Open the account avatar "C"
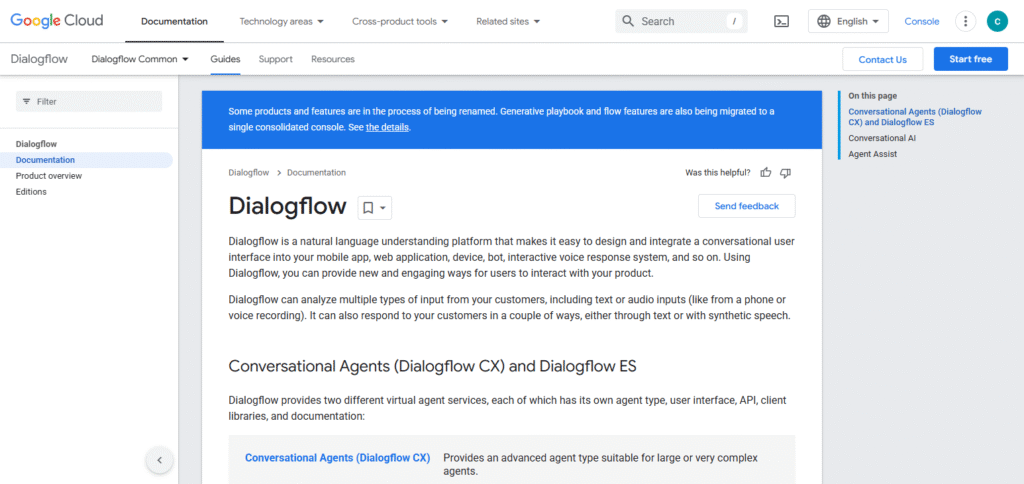The image size is (1024, 484). [x=997, y=22]
